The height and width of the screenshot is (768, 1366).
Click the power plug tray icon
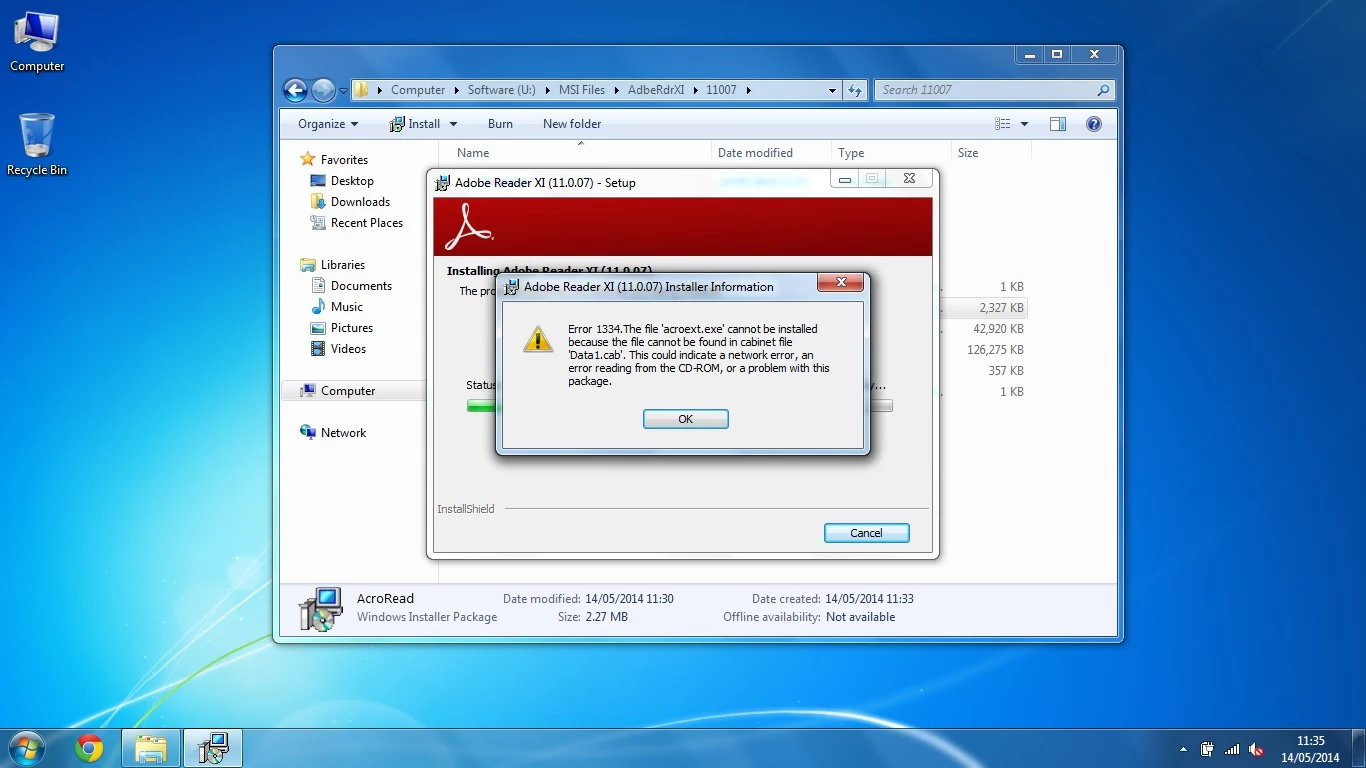pyautogui.click(x=1207, y=749)
